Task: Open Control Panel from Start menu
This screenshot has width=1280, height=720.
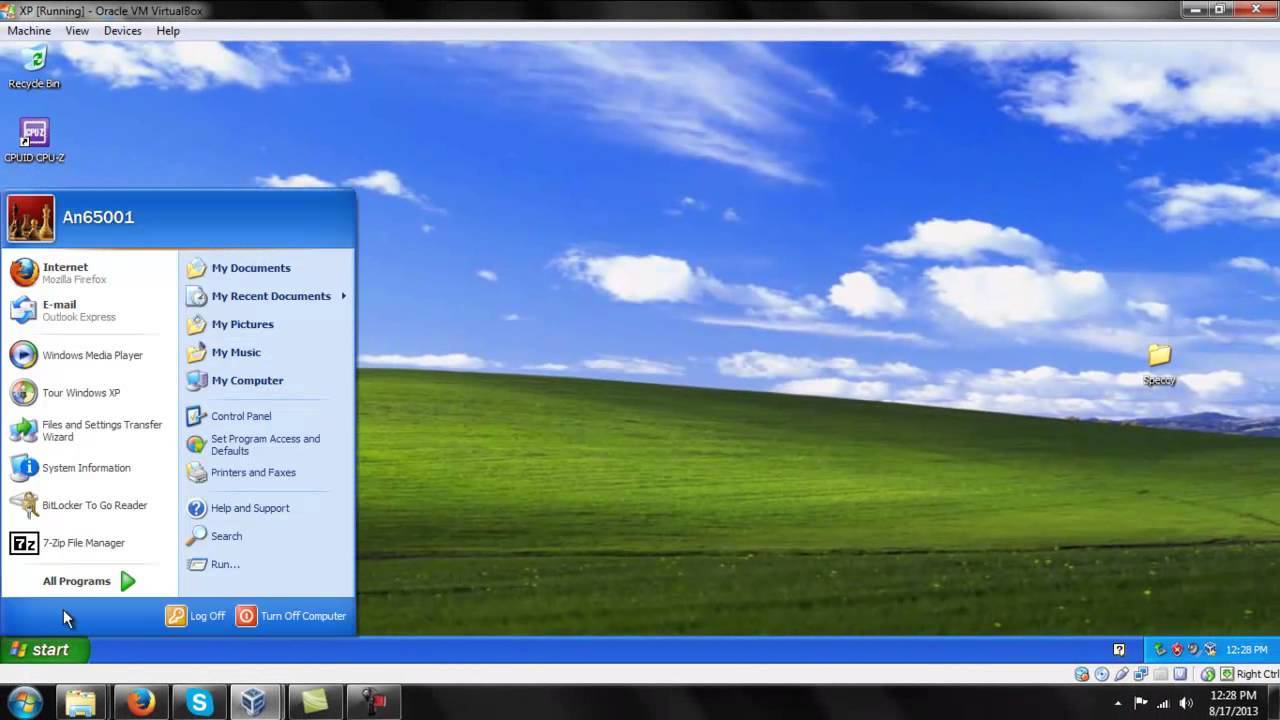Action: coord(240,416)
